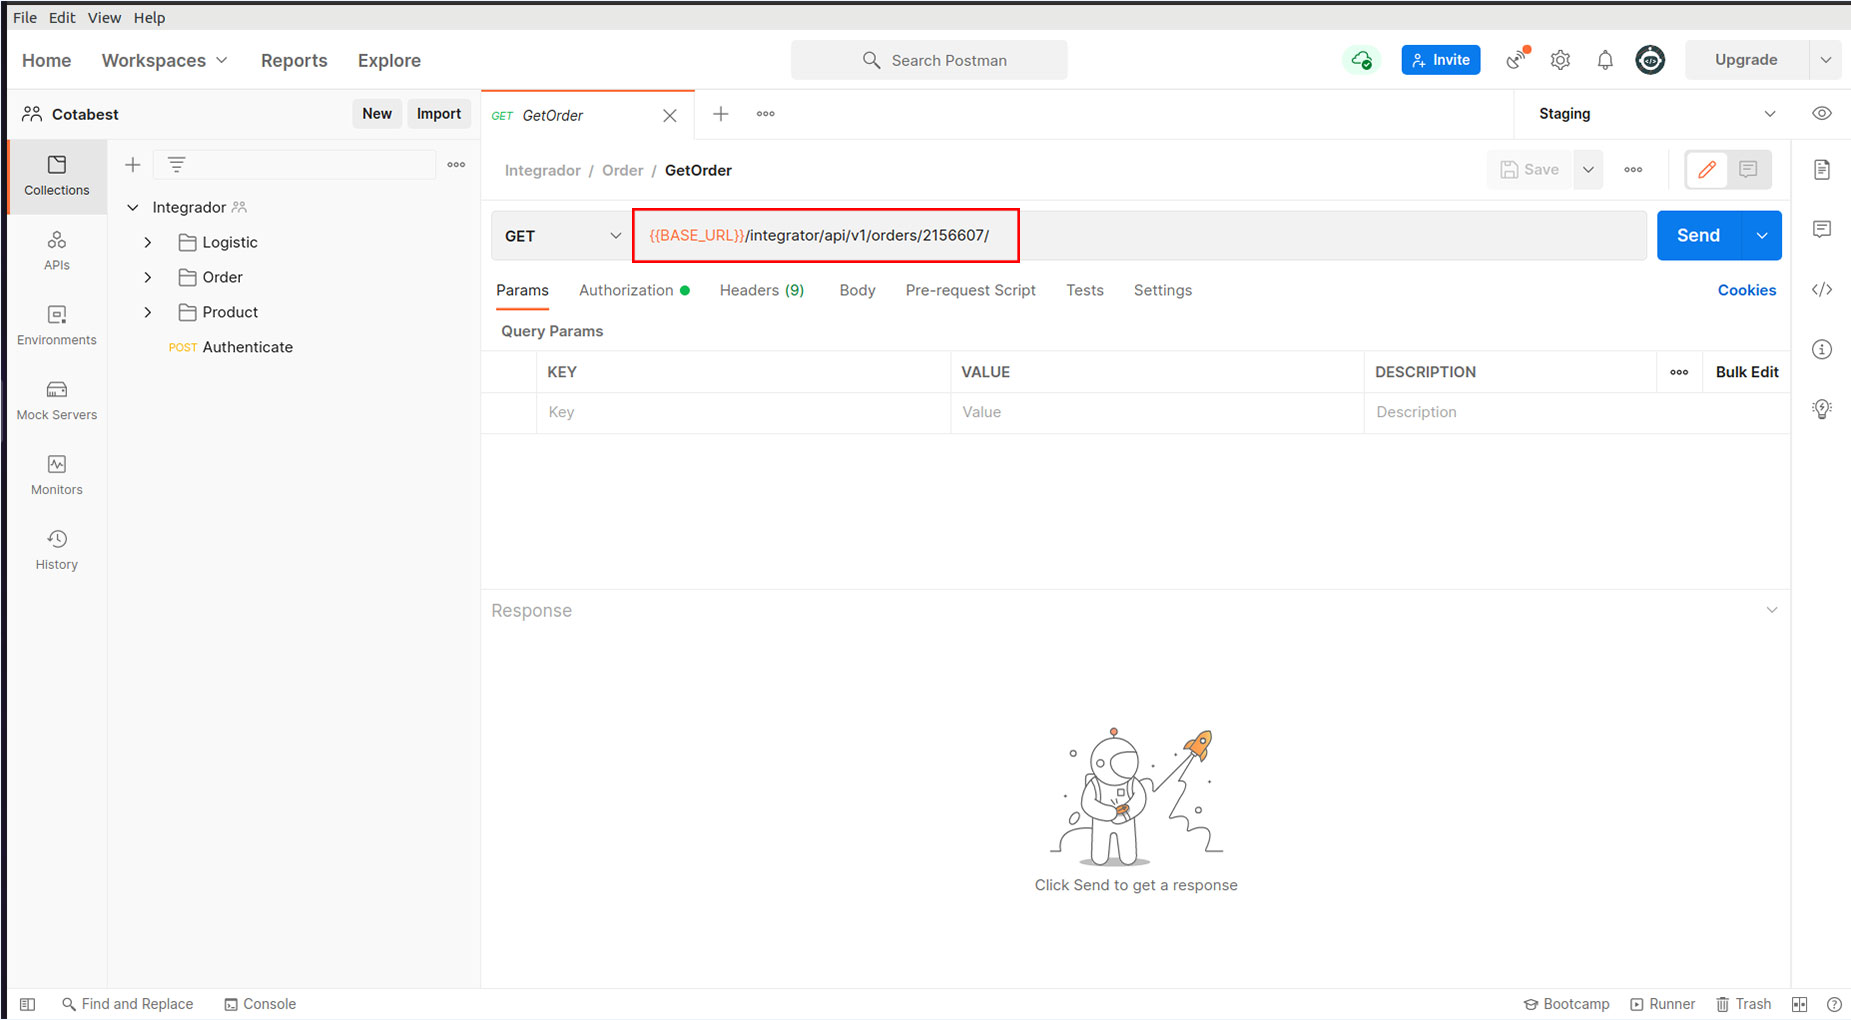Screen dimensions: 1851x1020
Task: Open the satellite capture requests icon
Action: tap(1517, 60)
